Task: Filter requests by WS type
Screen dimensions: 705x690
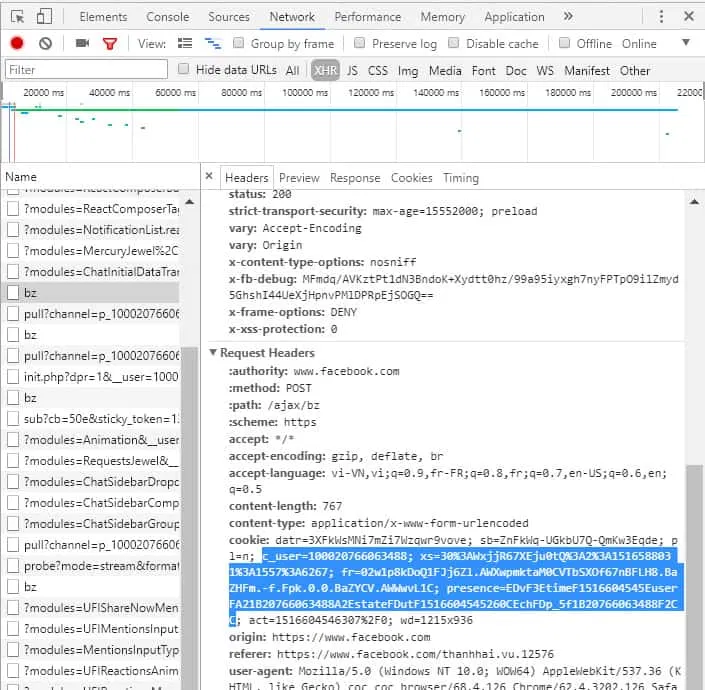Action: tap(544, 71)
